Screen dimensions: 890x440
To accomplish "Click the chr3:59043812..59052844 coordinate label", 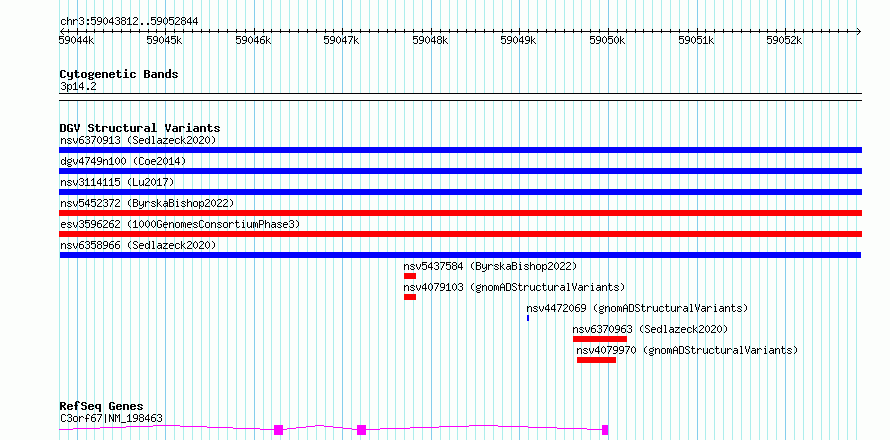I will (x=129, y=22).
